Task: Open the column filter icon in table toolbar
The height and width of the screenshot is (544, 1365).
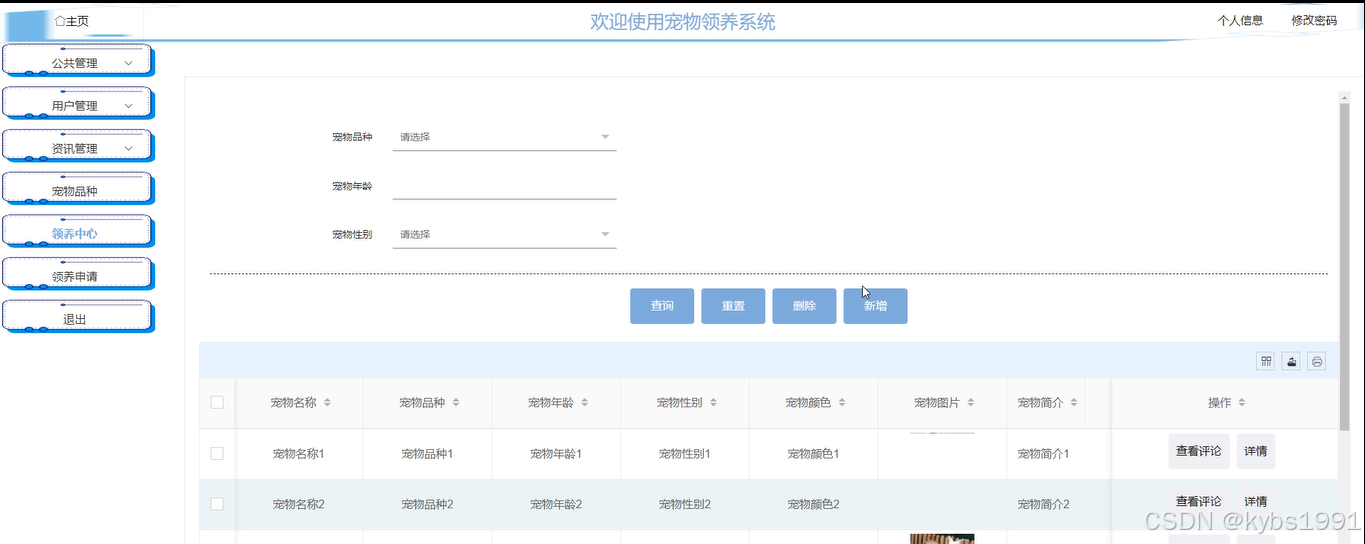Action: (1266, 361)
